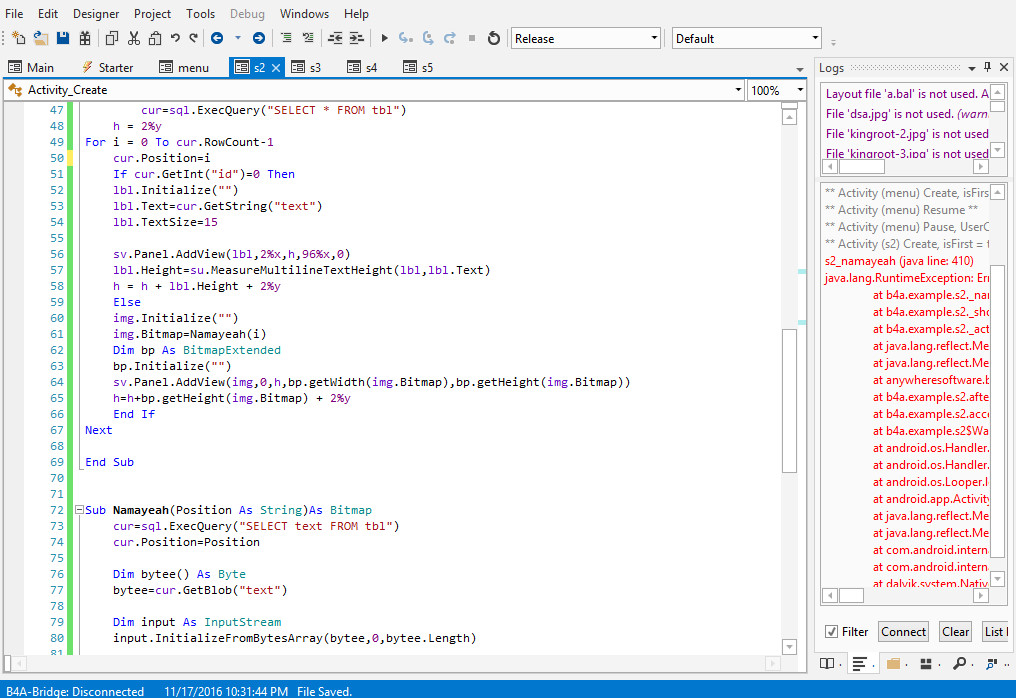1016x698 pixels.
Task: Open the 100% zoom level dropdown
Action: [777, 90]
